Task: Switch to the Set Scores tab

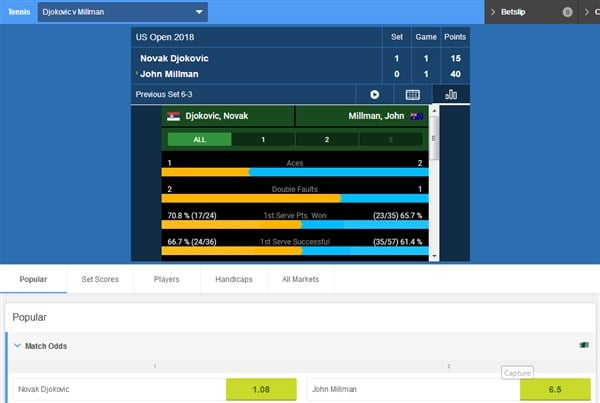Action: point(100,279)
